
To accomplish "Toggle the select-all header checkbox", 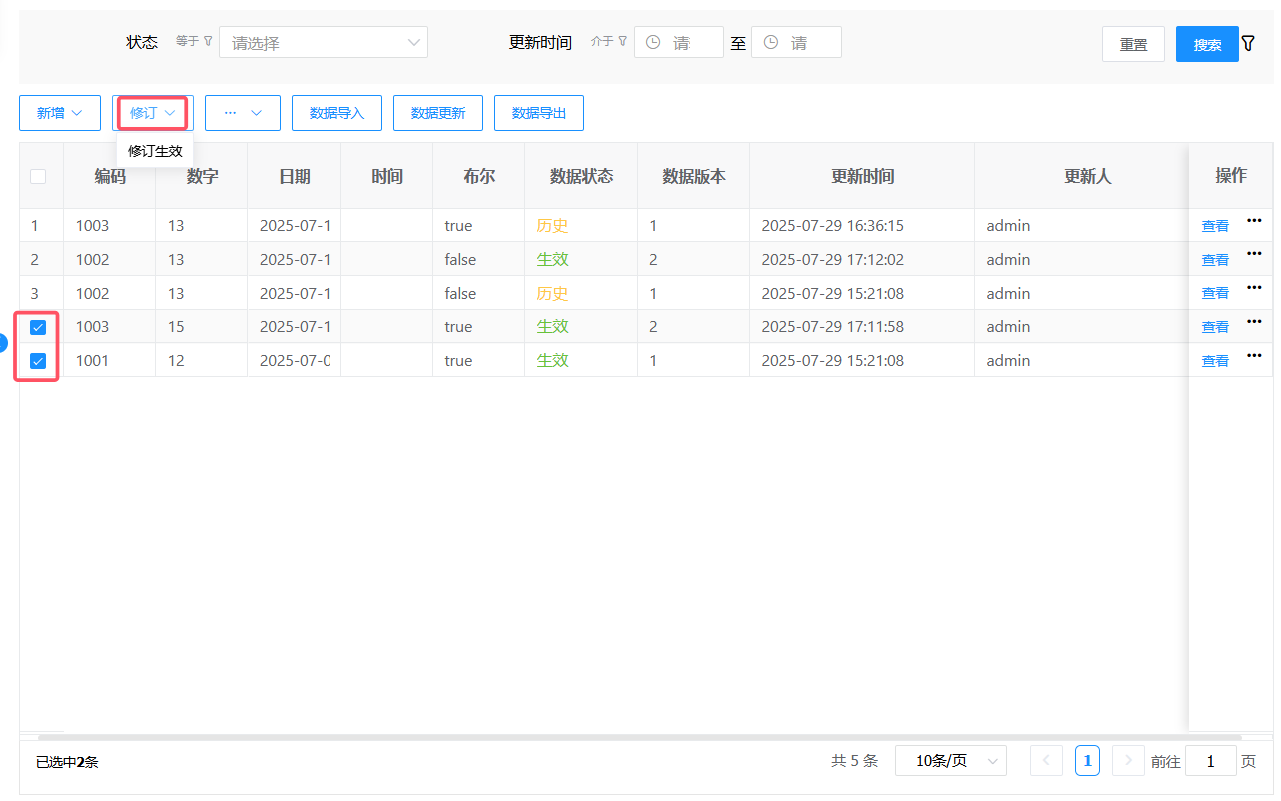I will pos(38,176).
